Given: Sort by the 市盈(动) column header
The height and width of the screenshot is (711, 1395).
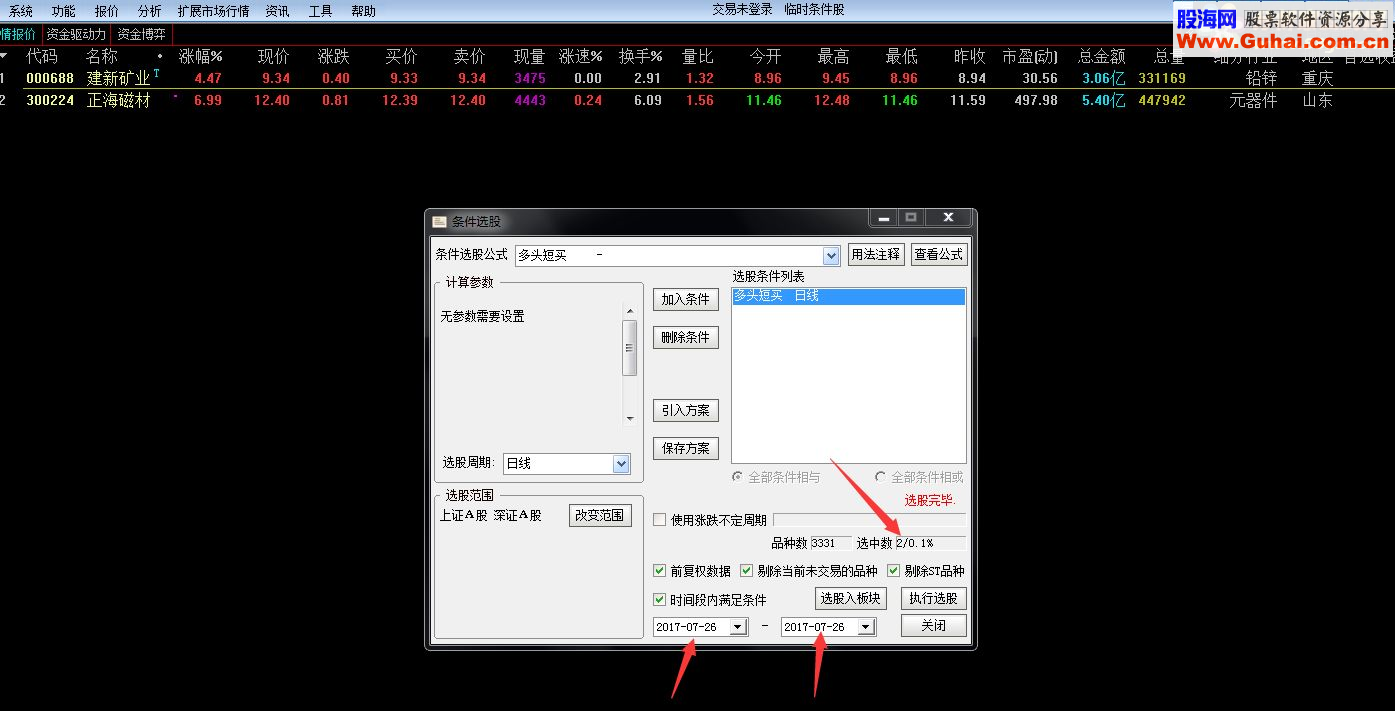Looking at the screenshot, I should pos(1029,57).
